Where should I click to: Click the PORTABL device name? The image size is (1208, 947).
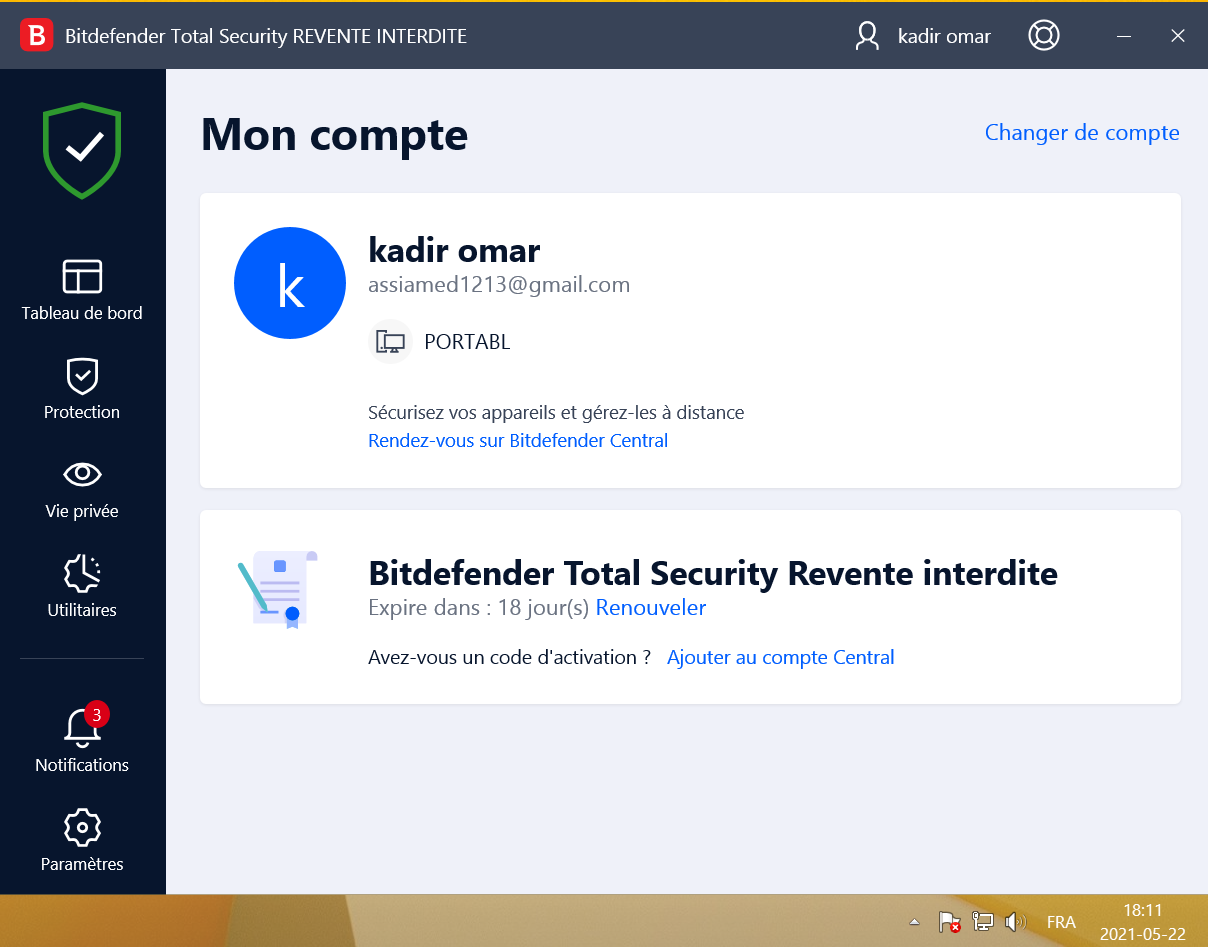point(467,342)
